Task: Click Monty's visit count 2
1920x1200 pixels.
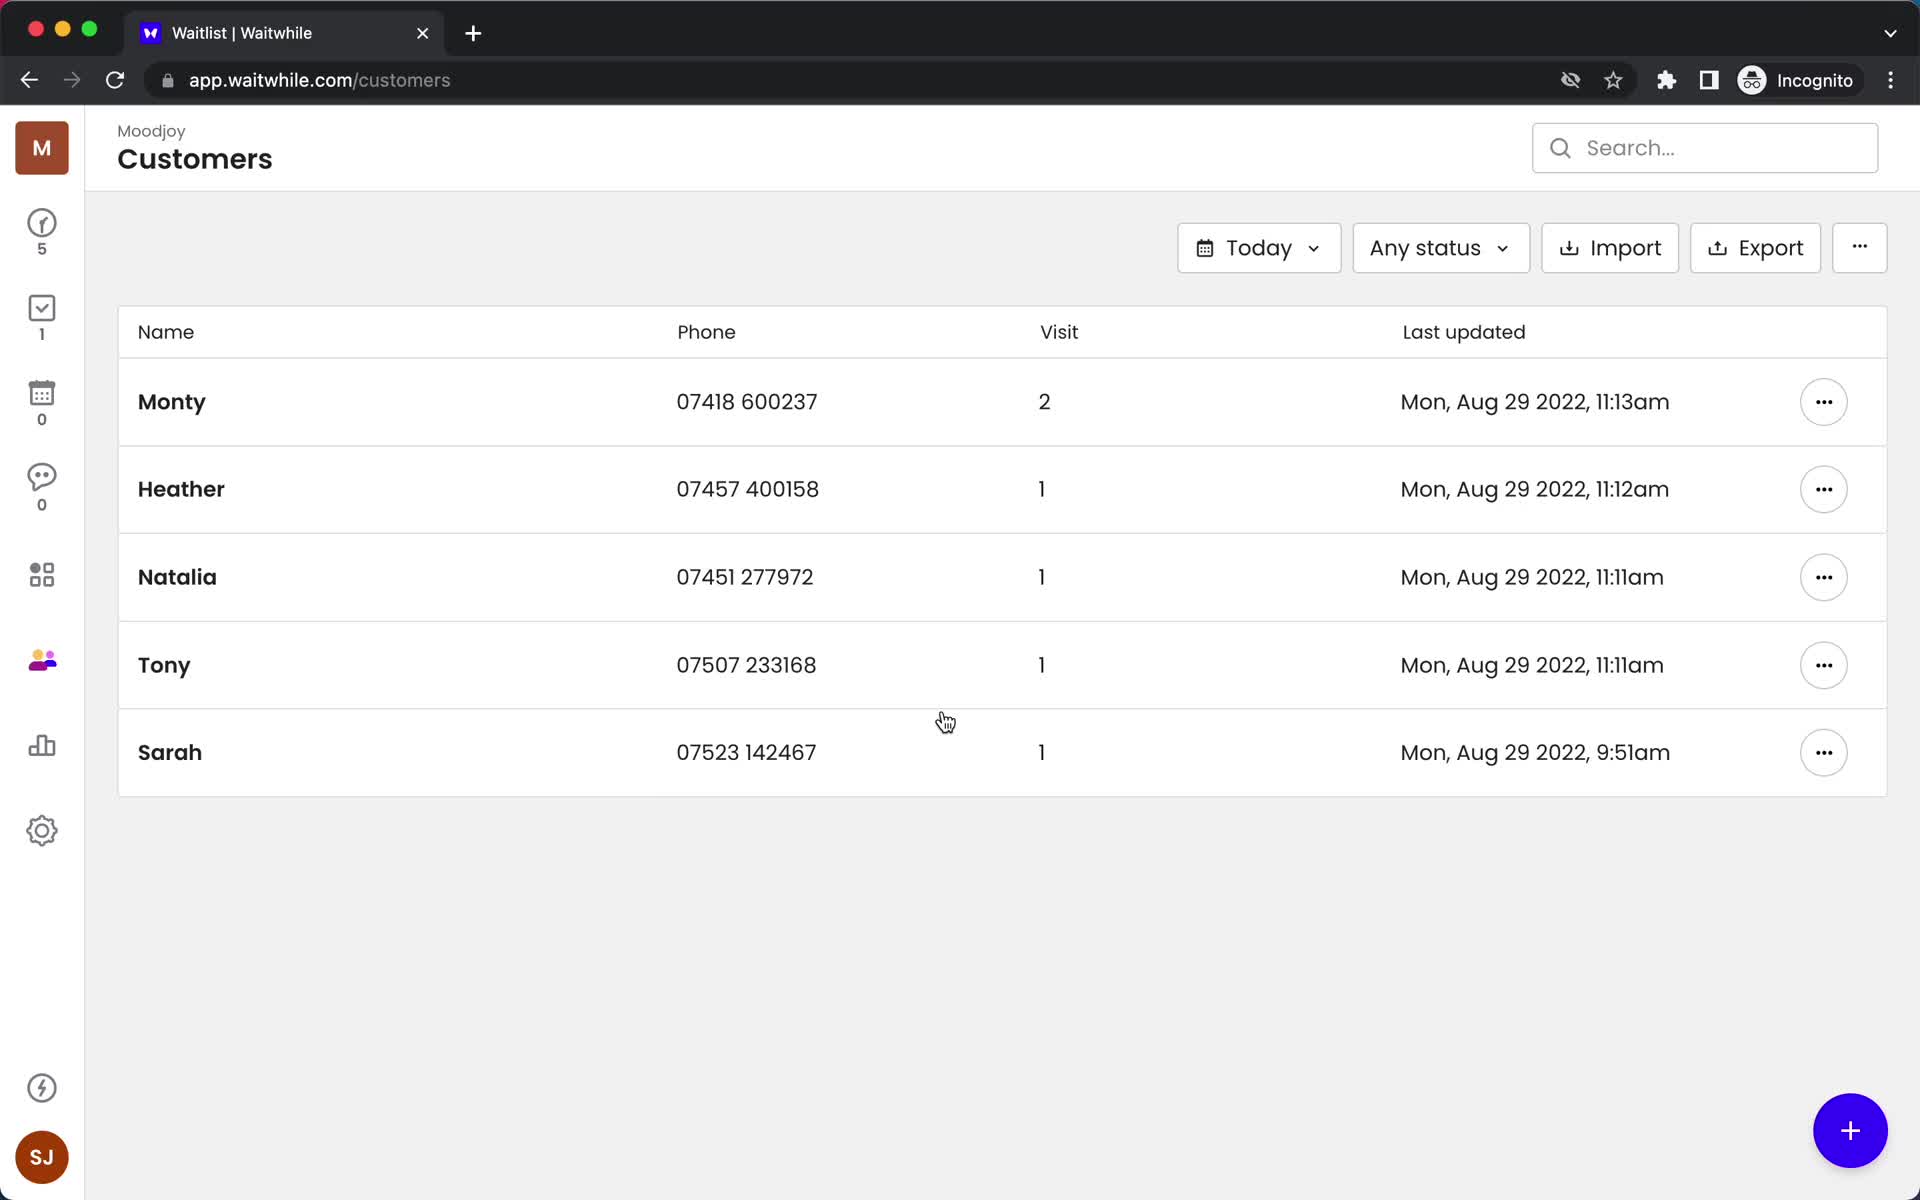Action: point(1044,402)
